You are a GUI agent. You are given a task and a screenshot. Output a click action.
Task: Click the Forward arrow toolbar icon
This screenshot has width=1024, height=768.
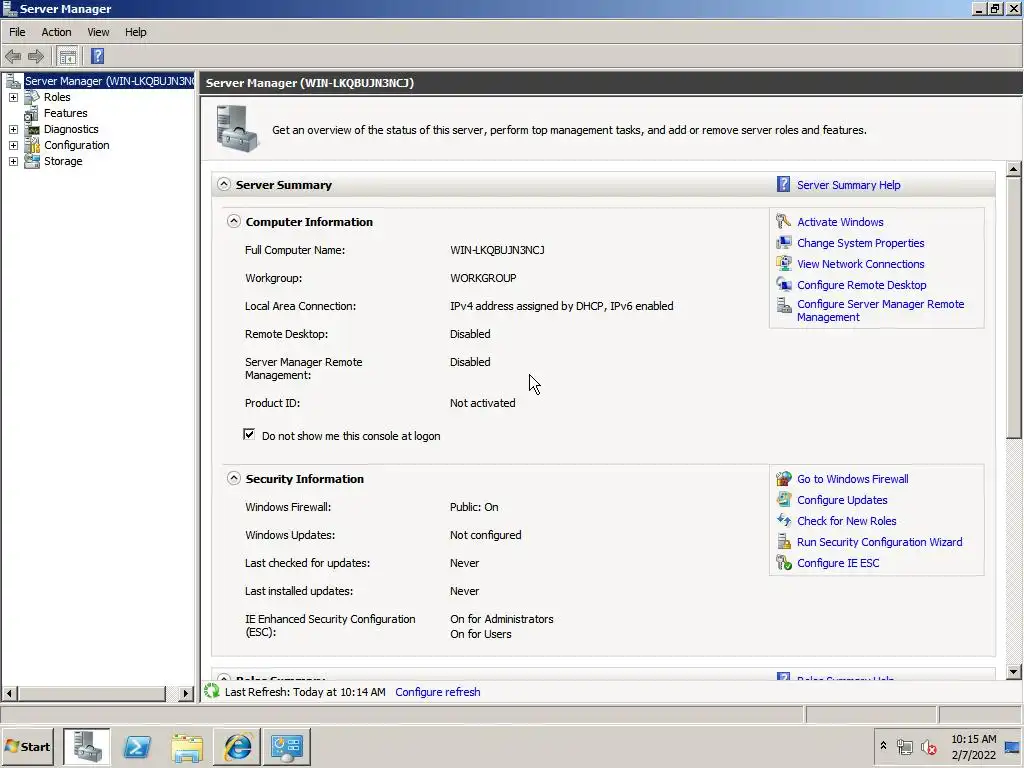(x=36, y=56)
